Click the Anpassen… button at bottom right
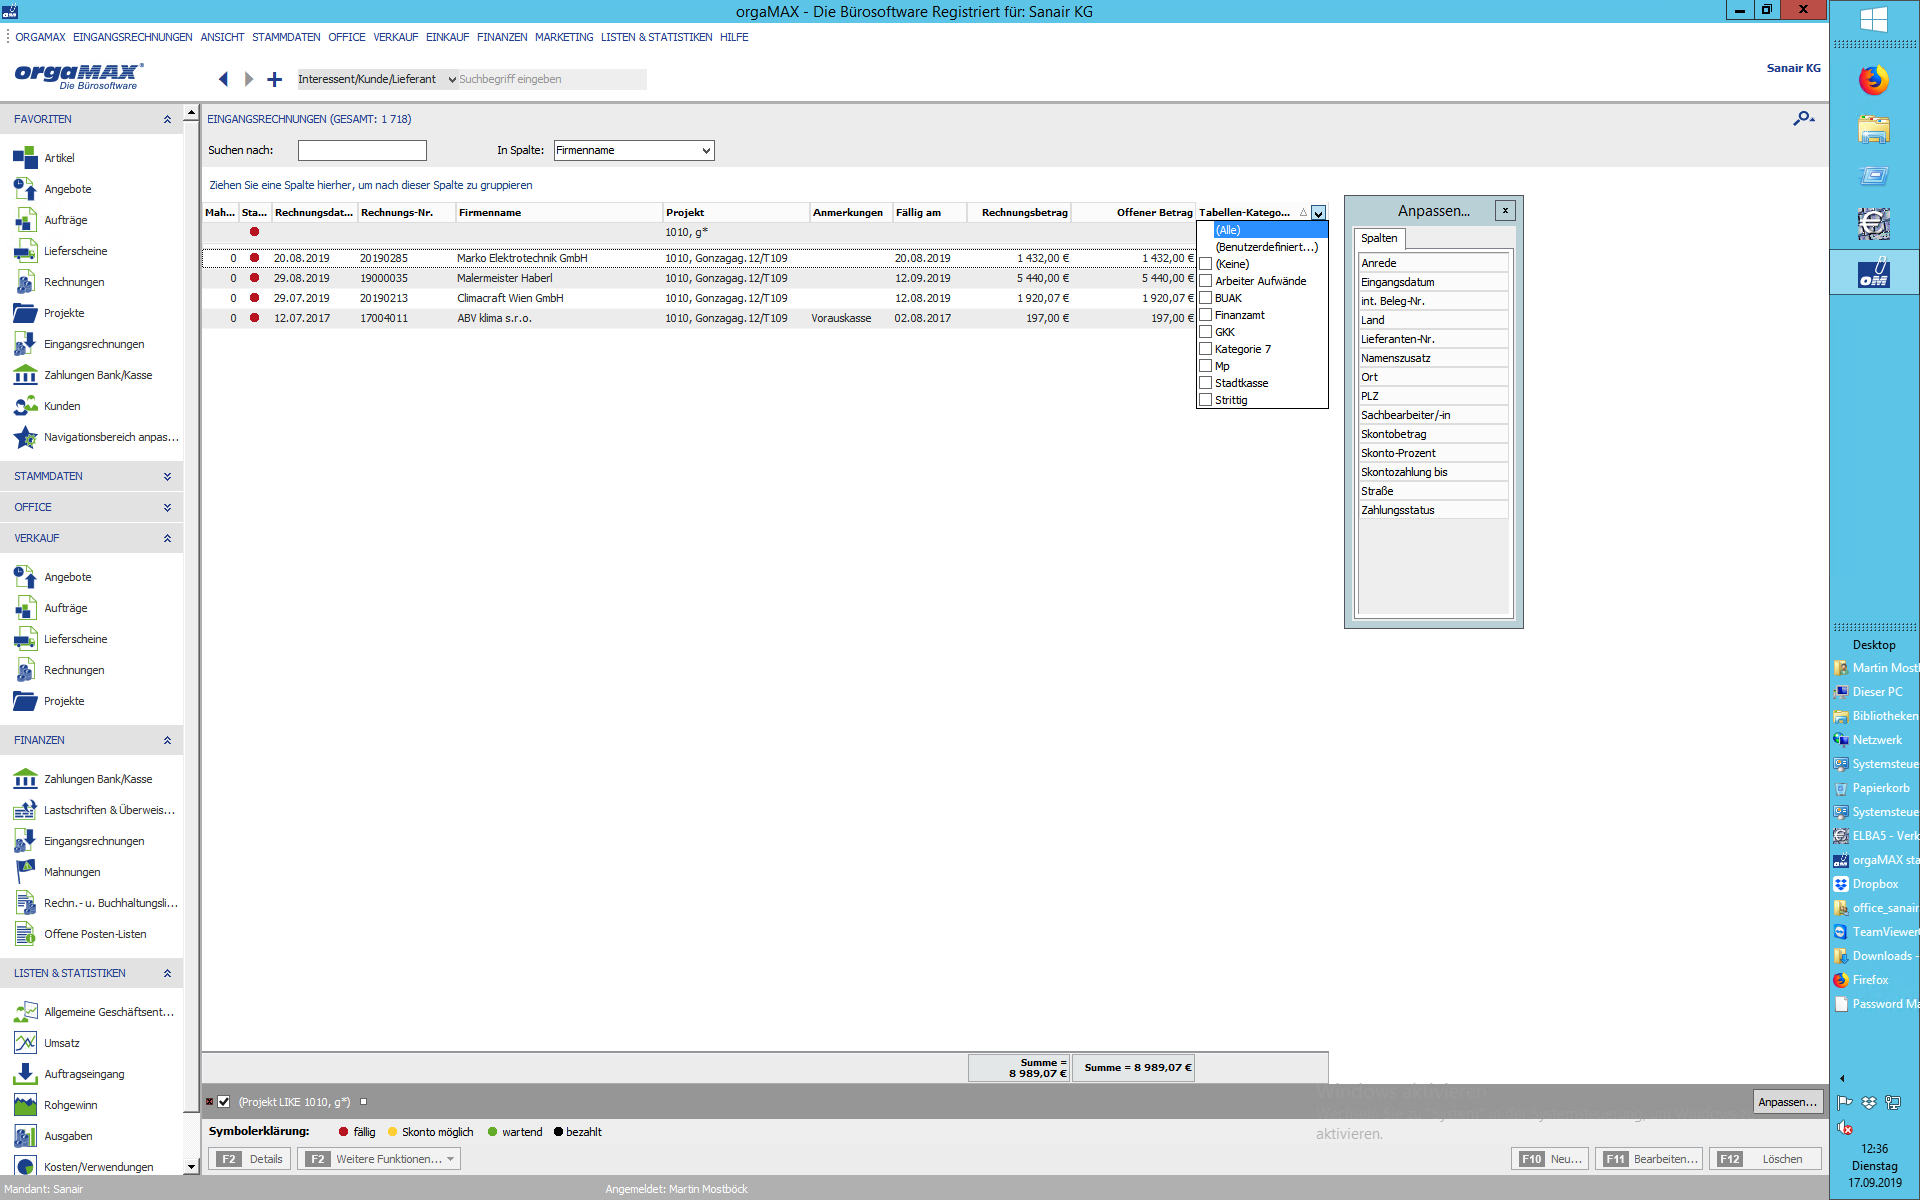1920x1200 pixels. coord(1788,1102)
